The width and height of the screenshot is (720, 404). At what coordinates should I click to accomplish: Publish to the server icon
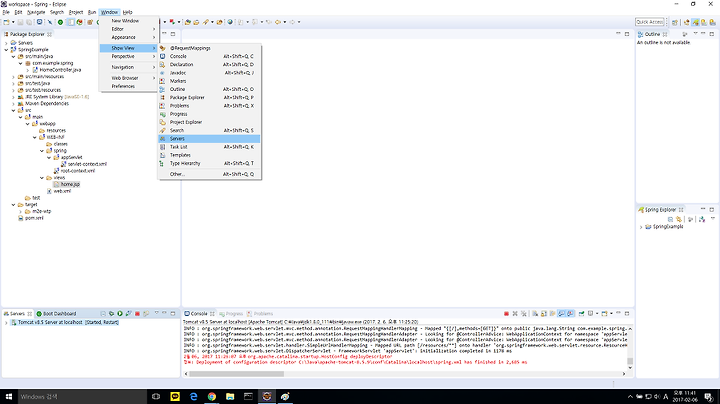point(146,314)
